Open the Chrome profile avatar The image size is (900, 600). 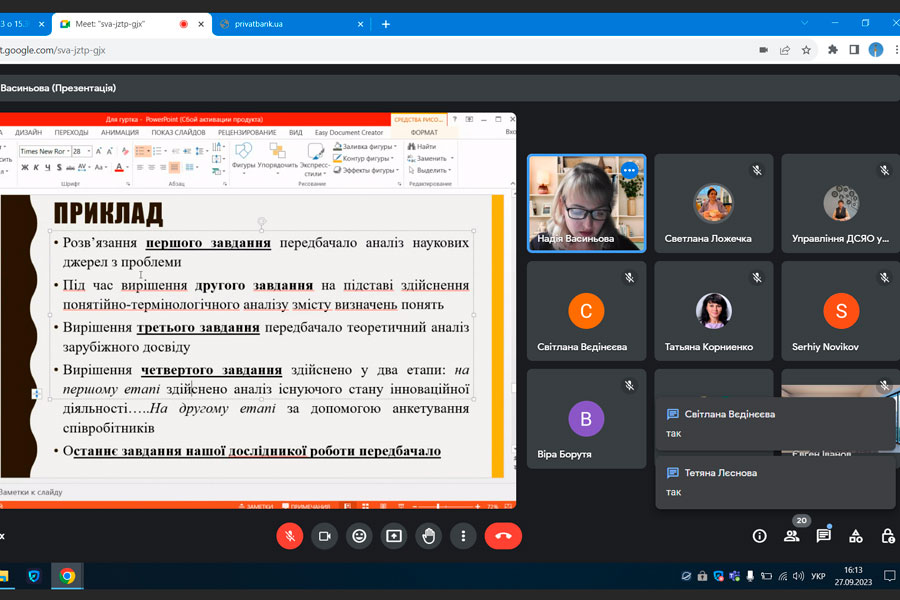click(876, 50)
